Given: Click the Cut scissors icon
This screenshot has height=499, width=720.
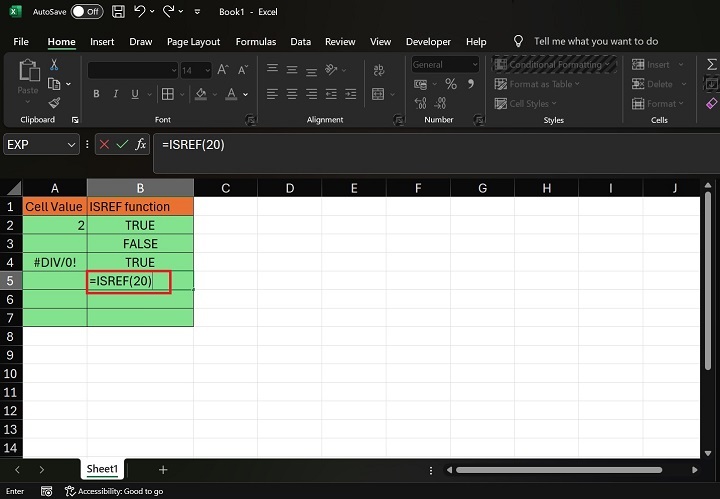Looking at the screenshot, I should 54,64.
